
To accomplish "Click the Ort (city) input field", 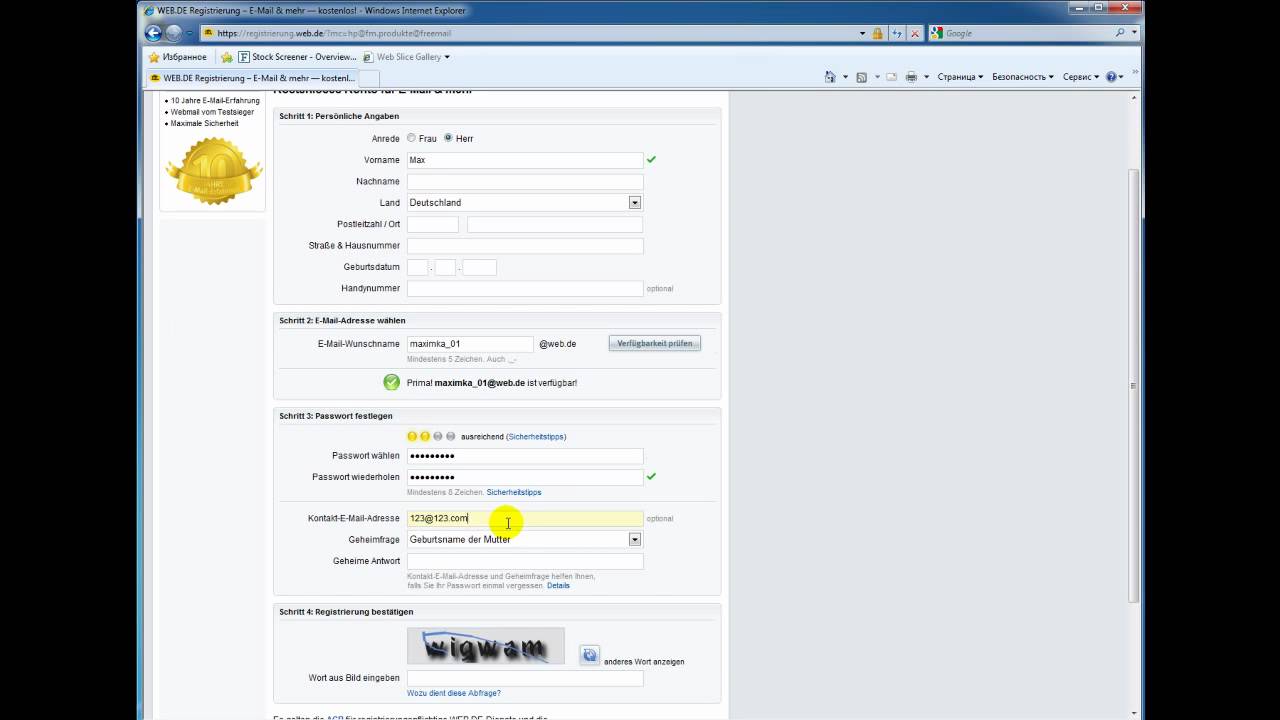I will click(555, 224).
